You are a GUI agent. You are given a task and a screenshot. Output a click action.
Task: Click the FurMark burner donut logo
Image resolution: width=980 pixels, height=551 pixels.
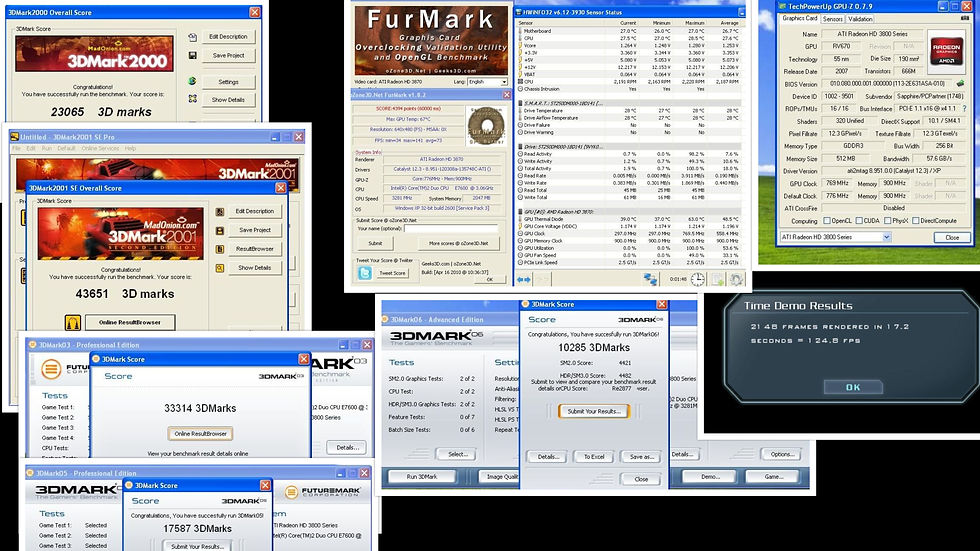[486, 126]
